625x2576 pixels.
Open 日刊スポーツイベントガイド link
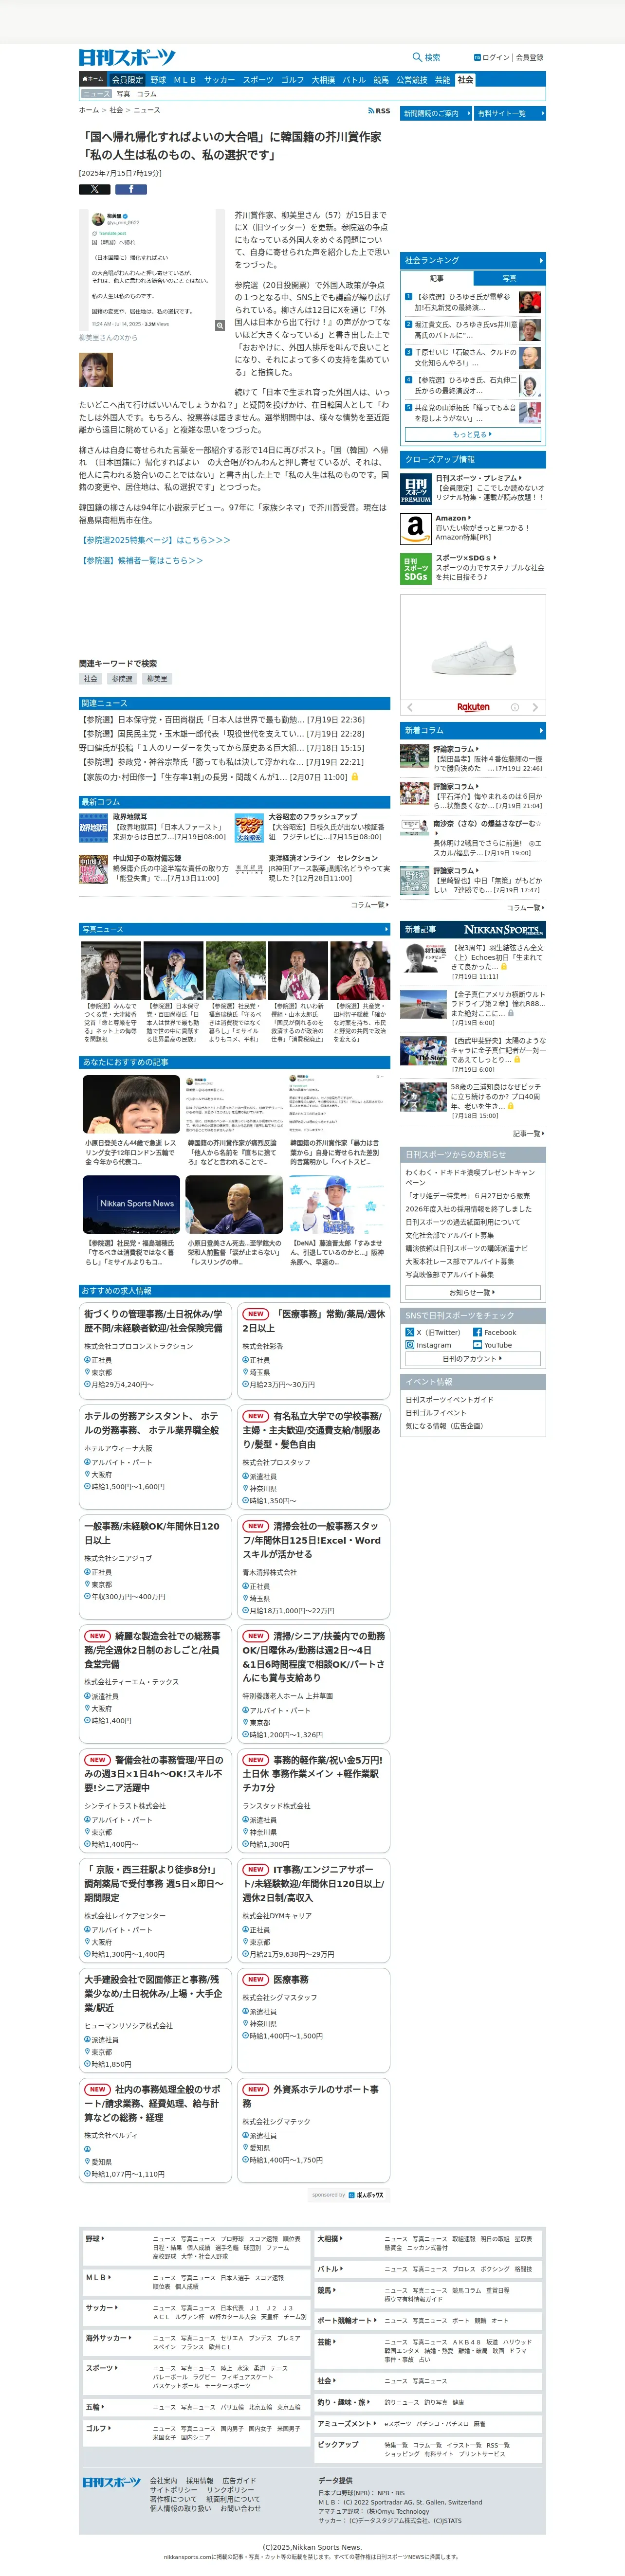coord(449,1399)
